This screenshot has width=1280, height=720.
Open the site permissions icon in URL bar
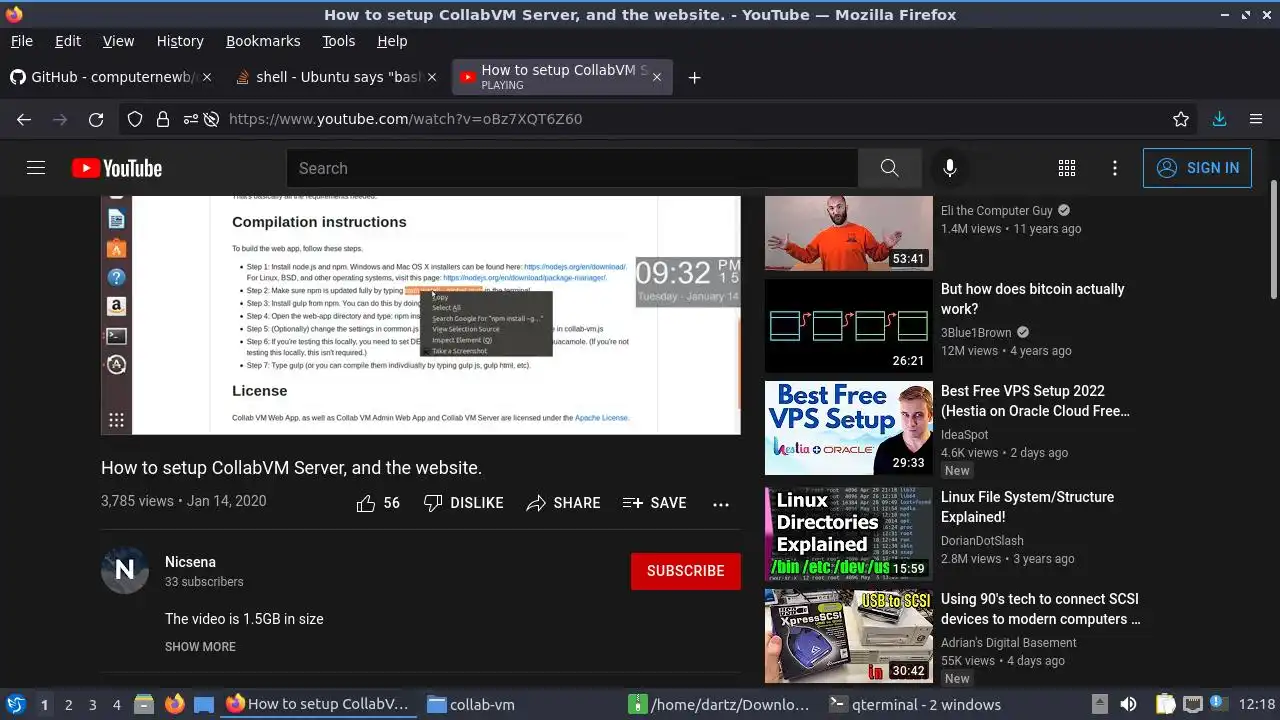[x=189, y=119]
